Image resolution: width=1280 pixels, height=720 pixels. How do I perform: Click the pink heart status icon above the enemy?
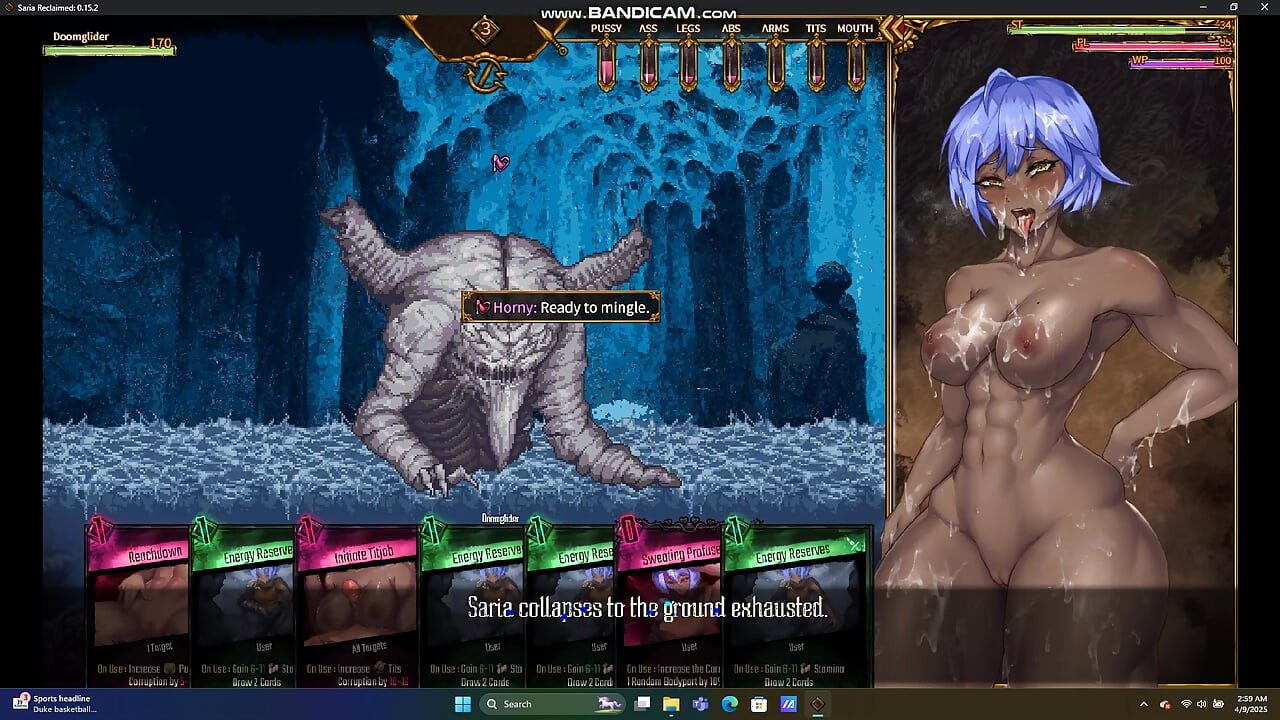501,163
